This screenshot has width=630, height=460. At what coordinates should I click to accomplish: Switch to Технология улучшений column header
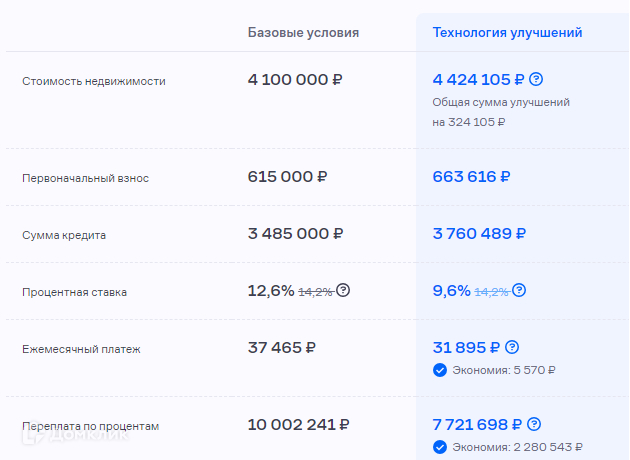(x=507, y=33)
